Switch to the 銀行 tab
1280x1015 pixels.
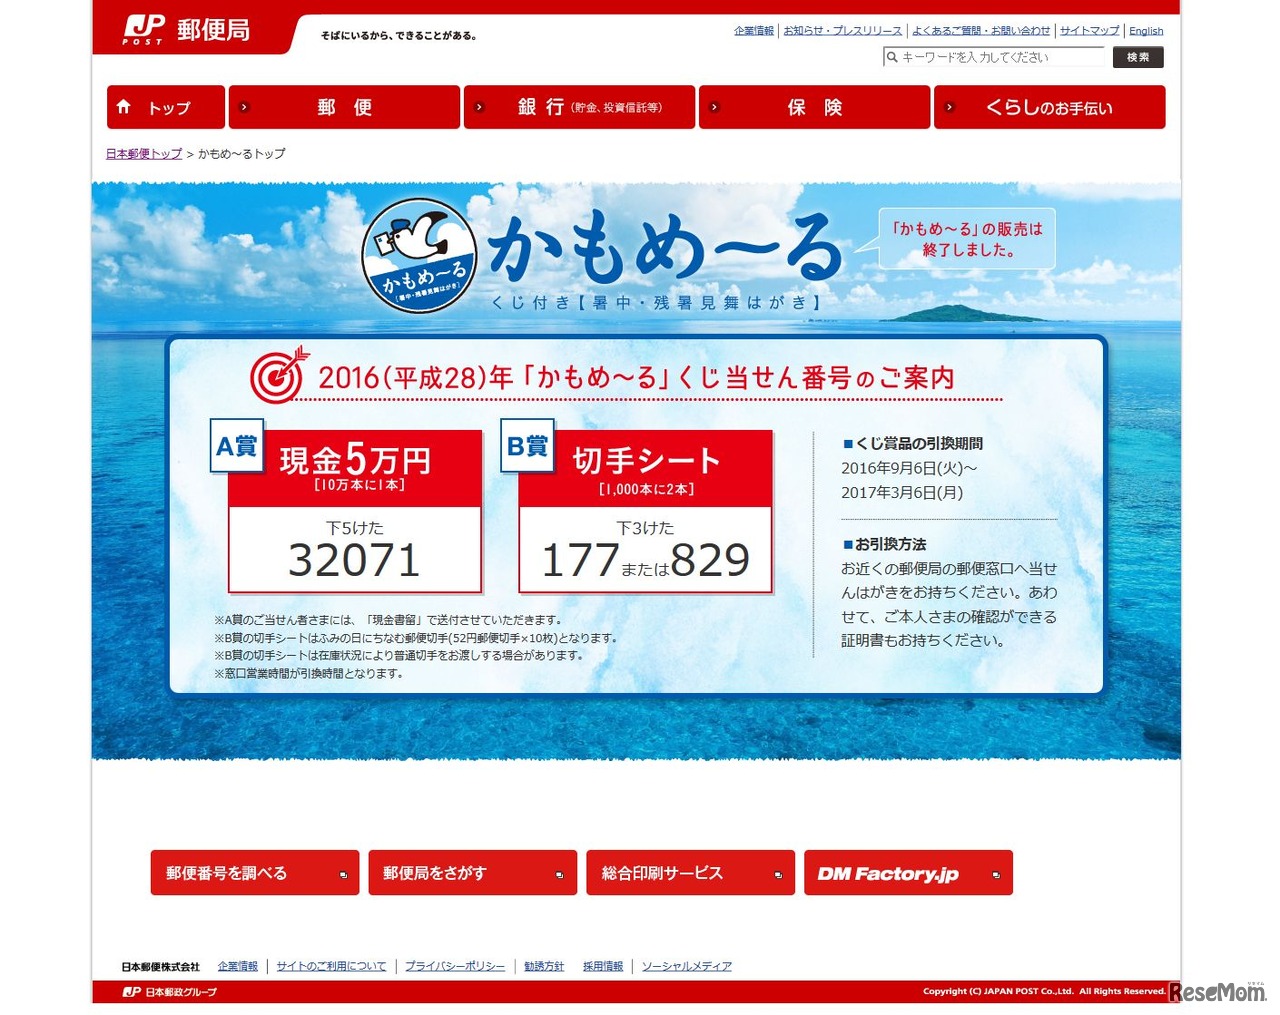579,106
